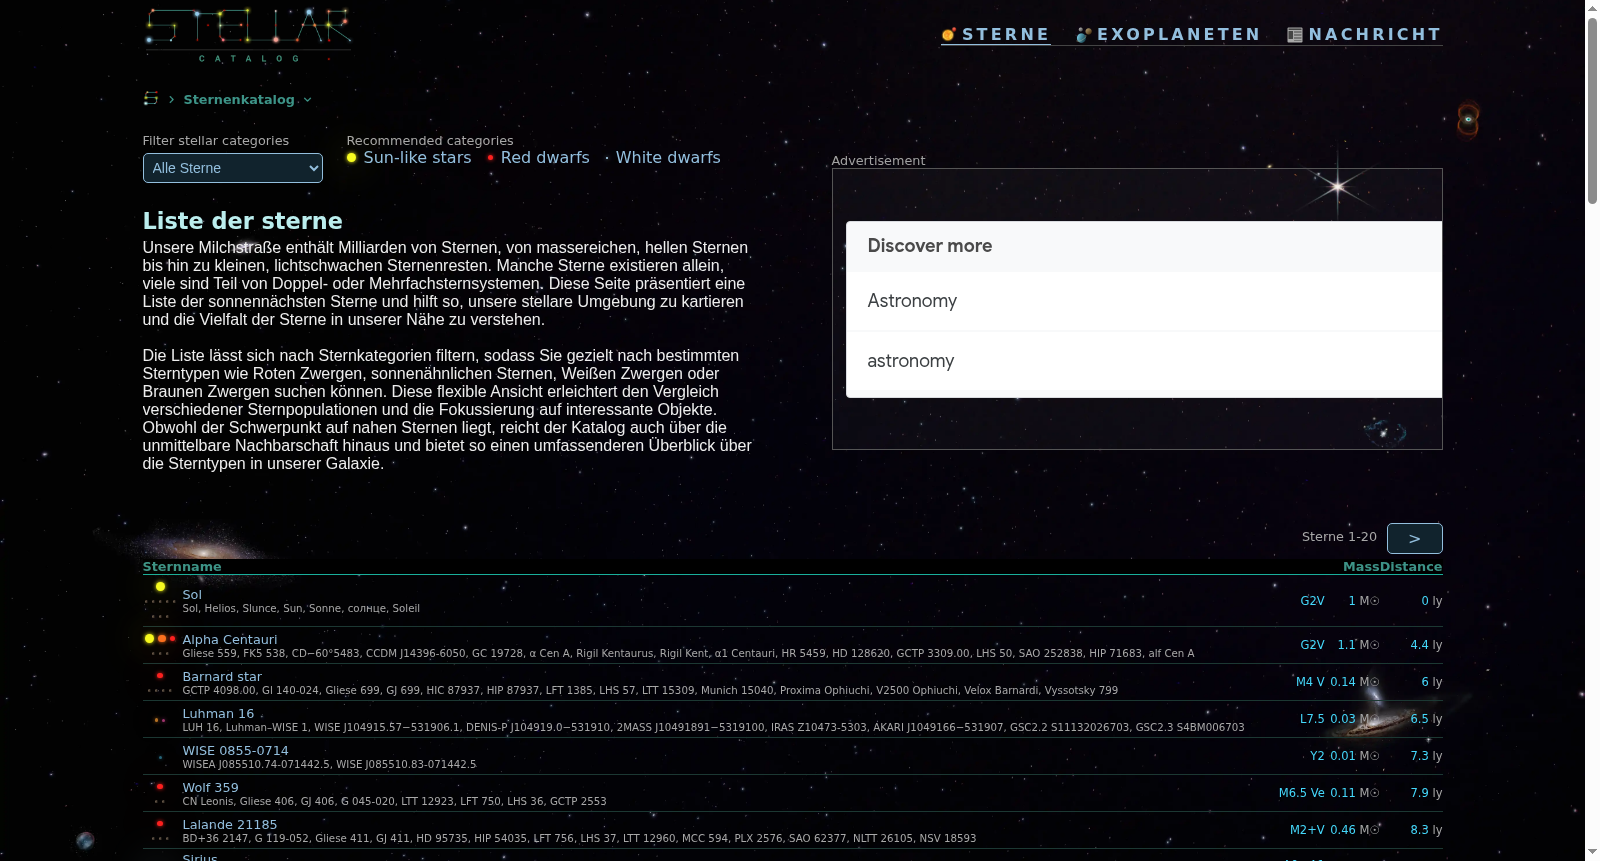The image size is (1600, 861).
Task: Sort by the Sternname column header
Action: (182, 567)
